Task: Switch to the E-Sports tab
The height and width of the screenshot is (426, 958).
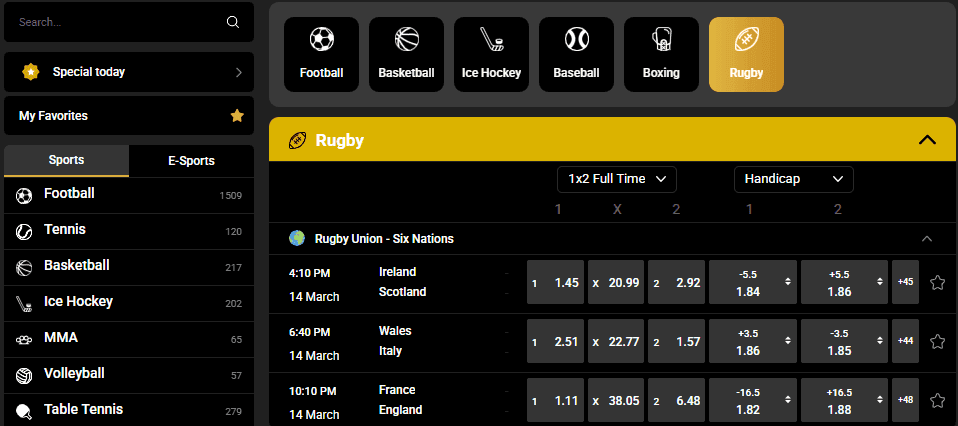Action: point(191,161)
